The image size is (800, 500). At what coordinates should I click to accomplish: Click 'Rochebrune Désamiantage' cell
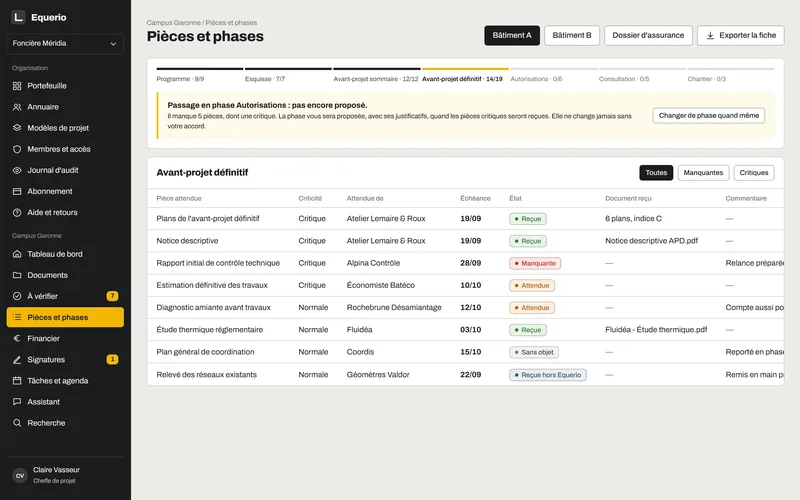[394, 308]
